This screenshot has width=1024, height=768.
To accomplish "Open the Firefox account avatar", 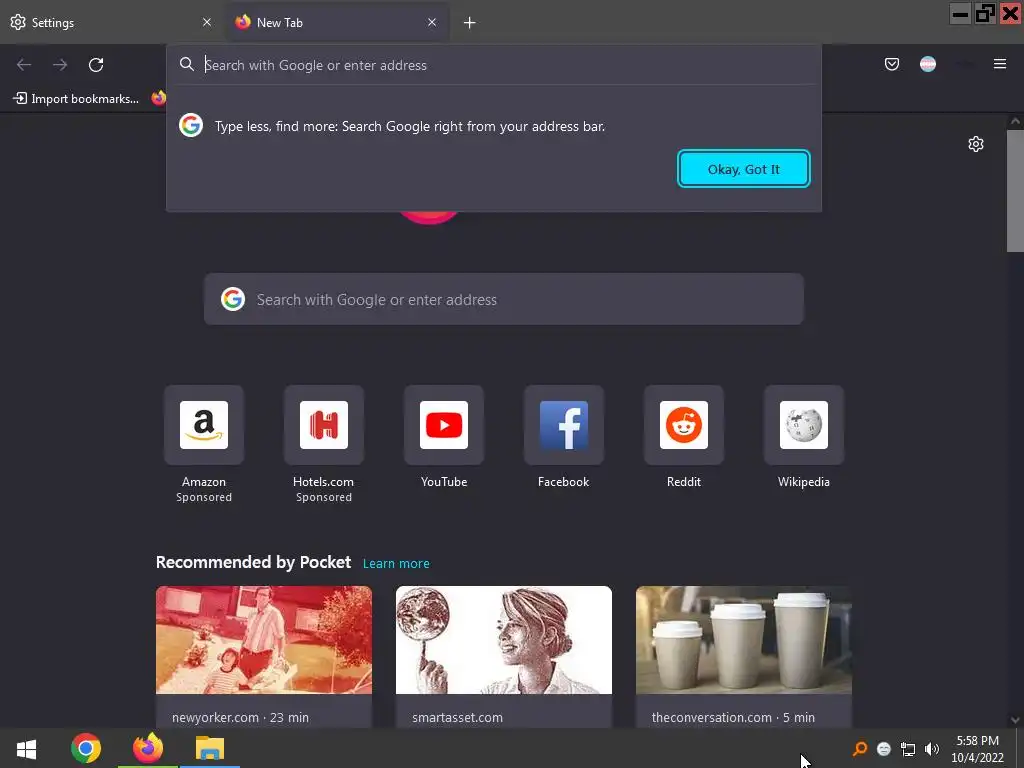I will coord(927,64).
